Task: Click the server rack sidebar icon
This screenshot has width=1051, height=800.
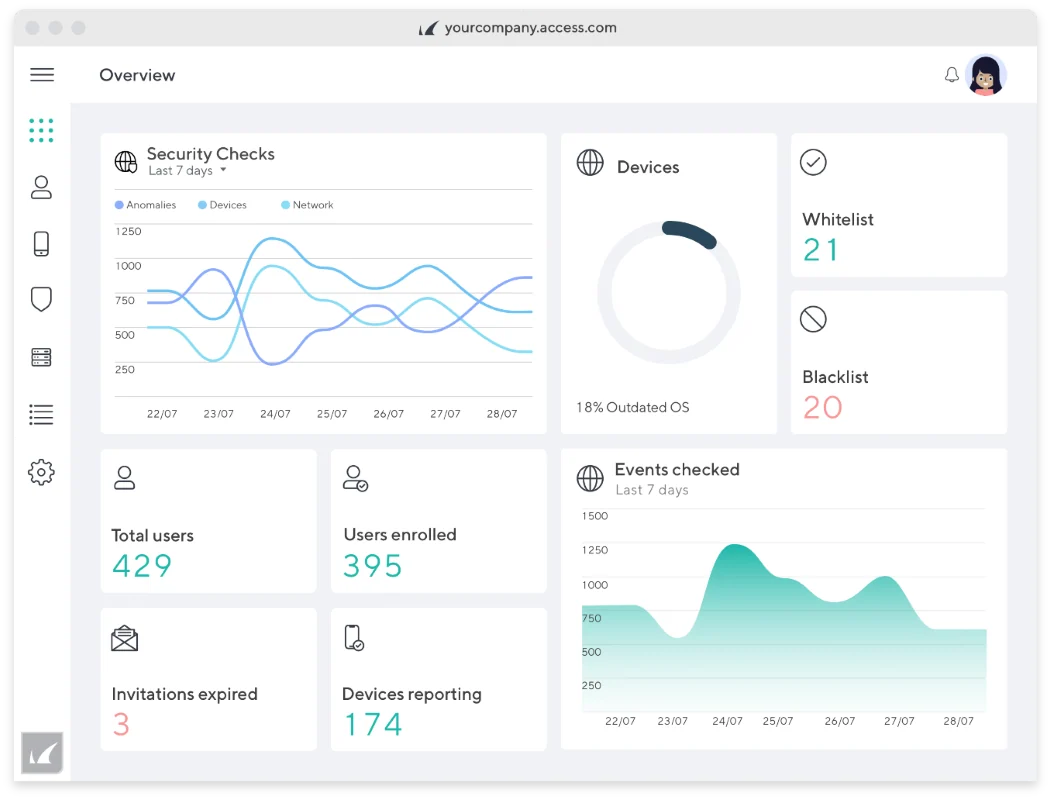Action: pyautogui.click(x=41, y=357)
